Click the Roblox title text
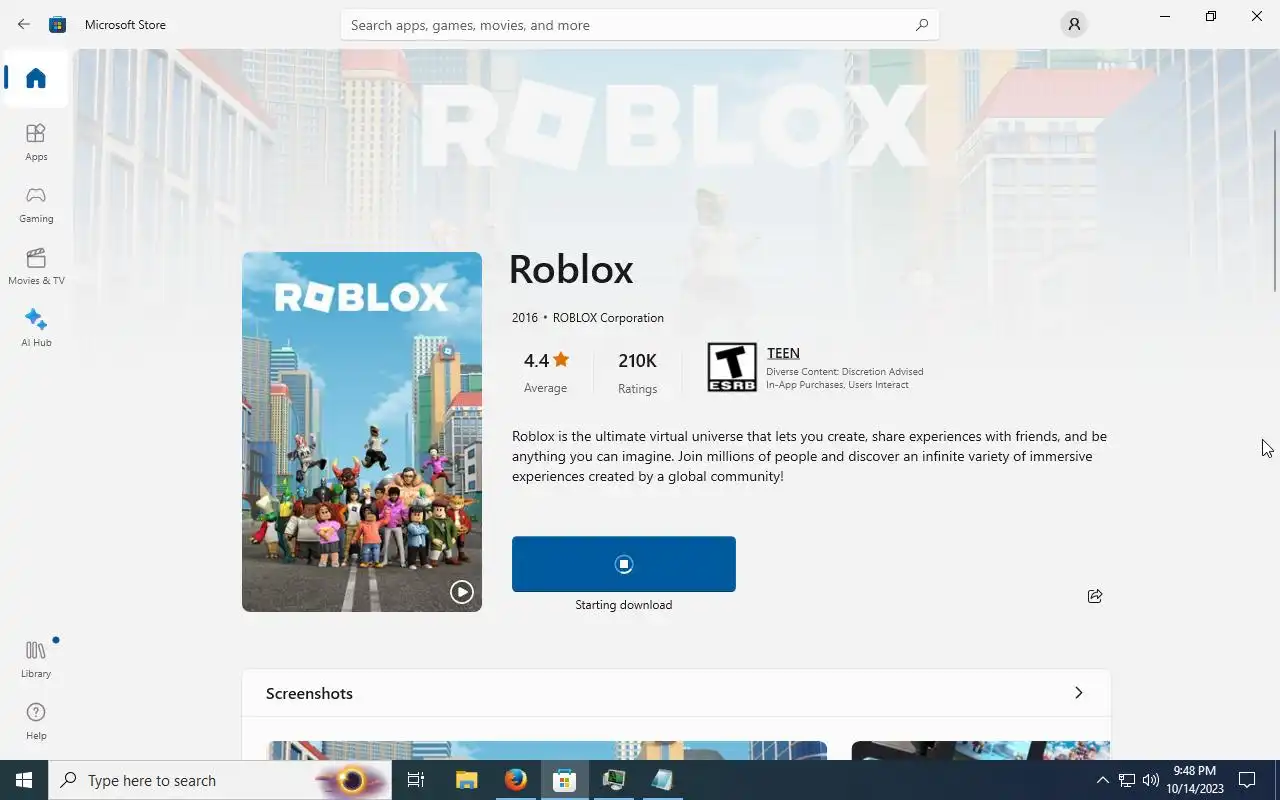The width and height of the screenshot is (1280, 800). pos(571,269)
